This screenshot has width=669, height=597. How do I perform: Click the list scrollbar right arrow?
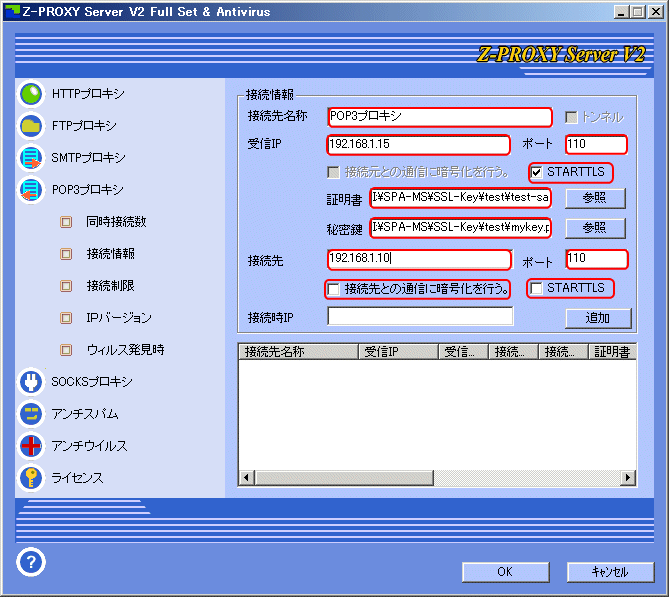tap(628, 477)
